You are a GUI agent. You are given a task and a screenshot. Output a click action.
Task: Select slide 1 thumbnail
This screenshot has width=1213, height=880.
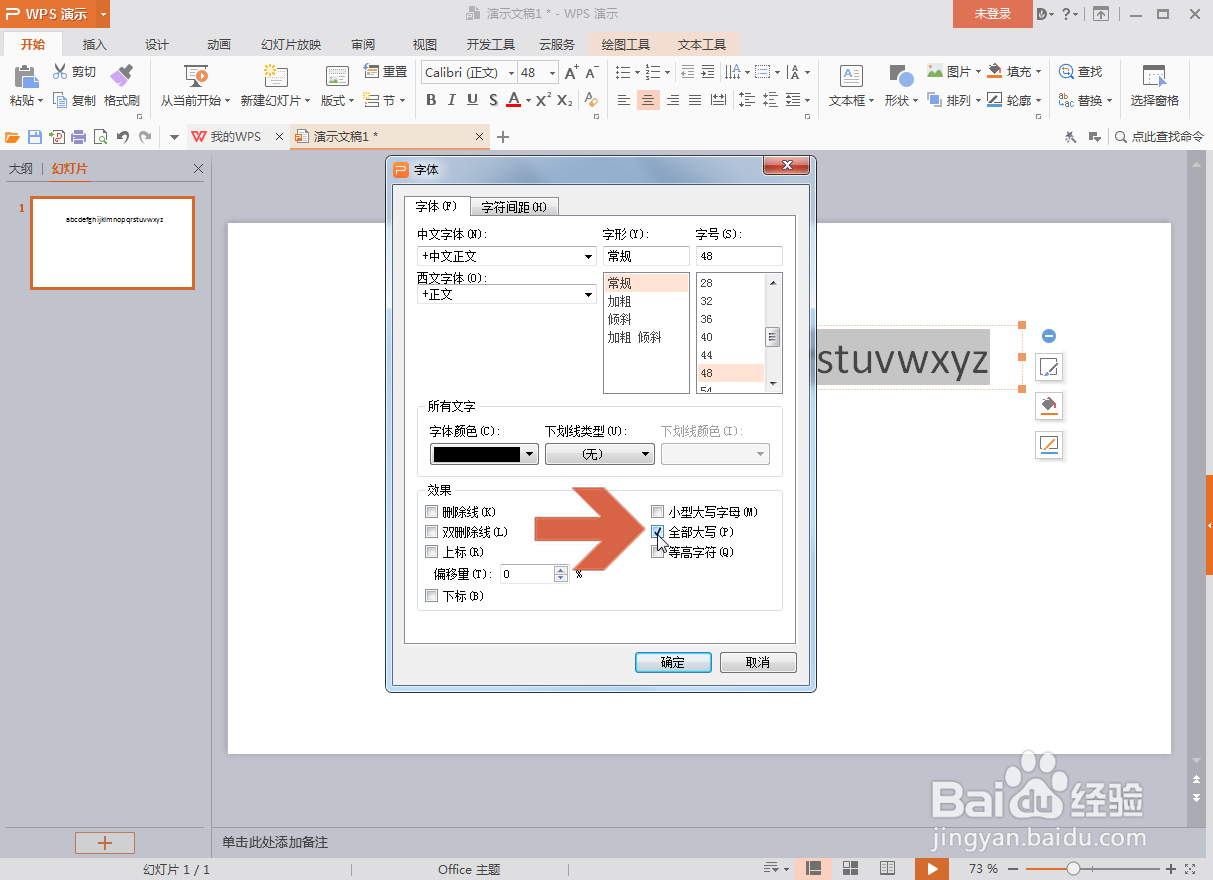click(x=112, y=243)
